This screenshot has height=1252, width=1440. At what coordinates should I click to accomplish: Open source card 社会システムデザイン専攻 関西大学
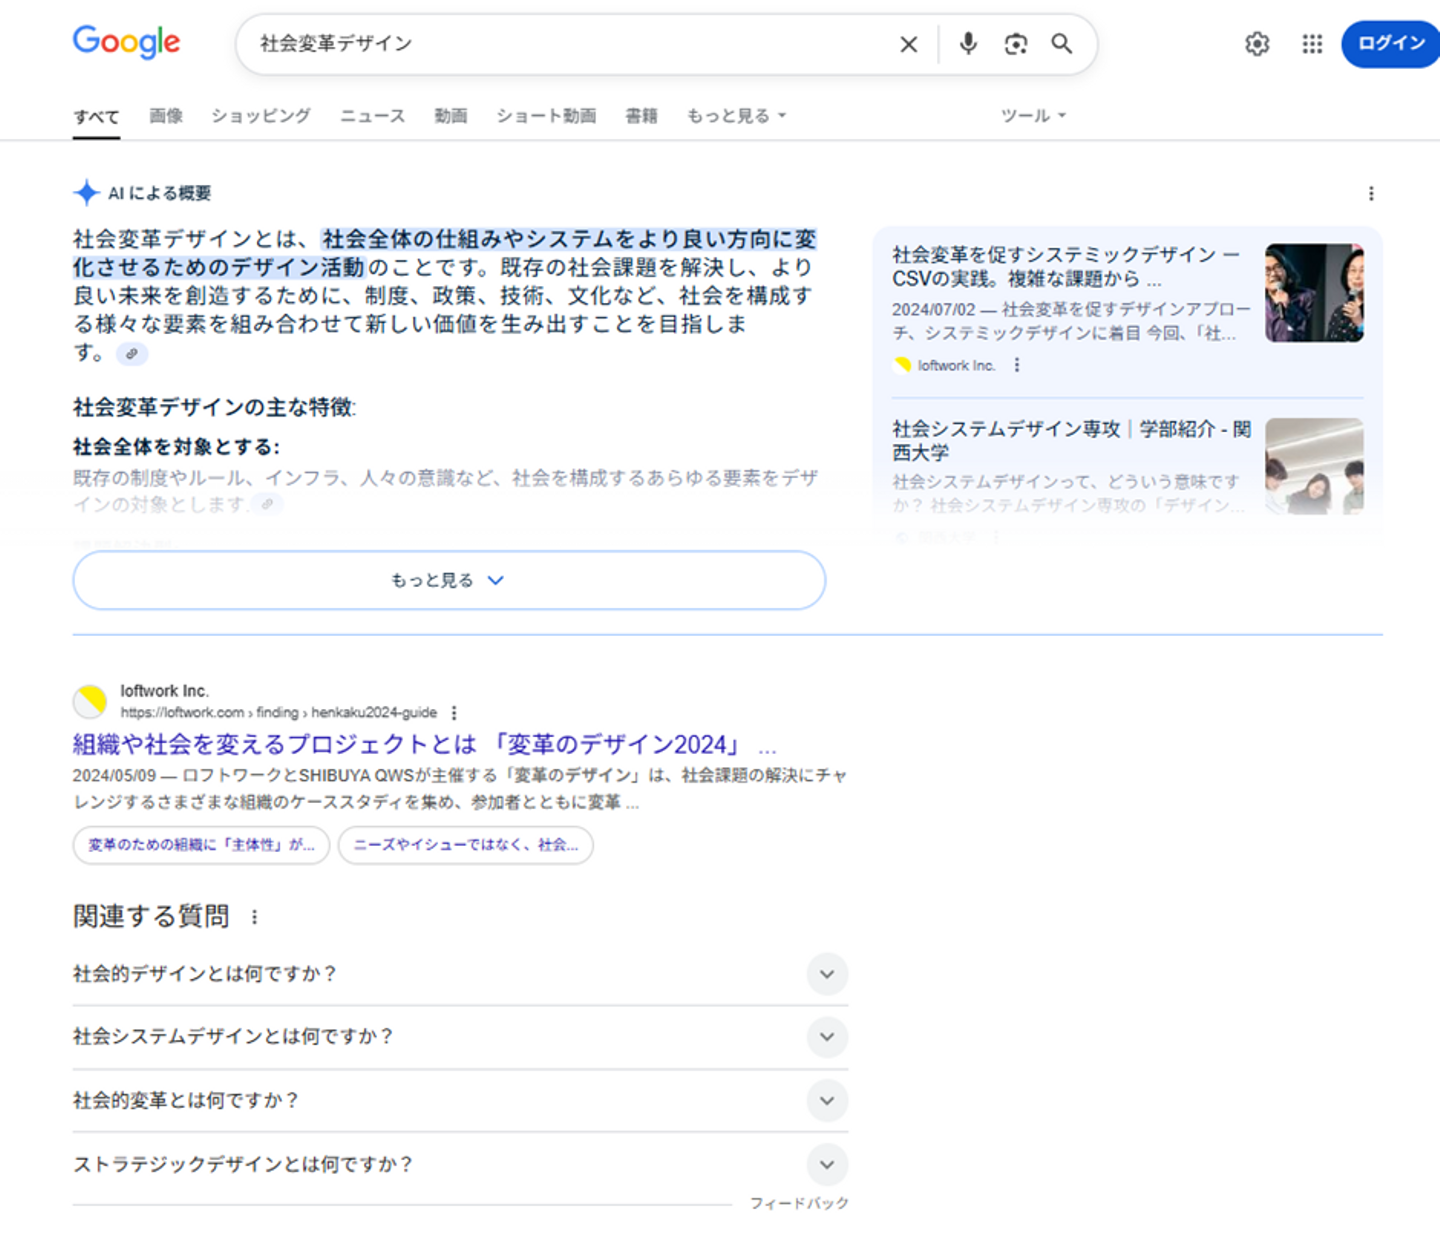click(1071, 441)
